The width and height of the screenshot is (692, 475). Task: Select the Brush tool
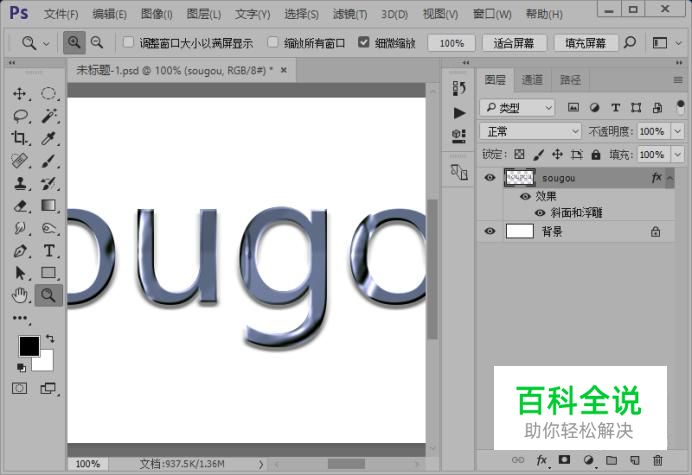(48, 161)
